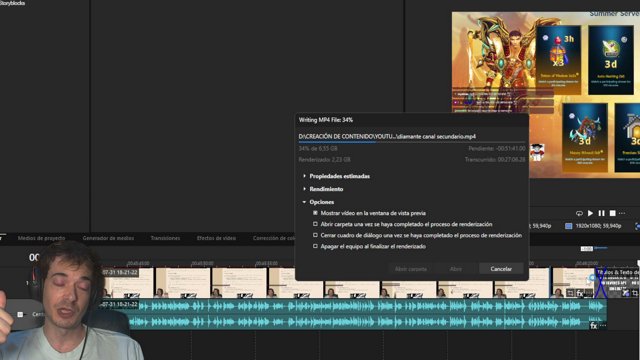Click the Abrir carpeta button in render dialog
640x360 pixels.
coord(411,269)
